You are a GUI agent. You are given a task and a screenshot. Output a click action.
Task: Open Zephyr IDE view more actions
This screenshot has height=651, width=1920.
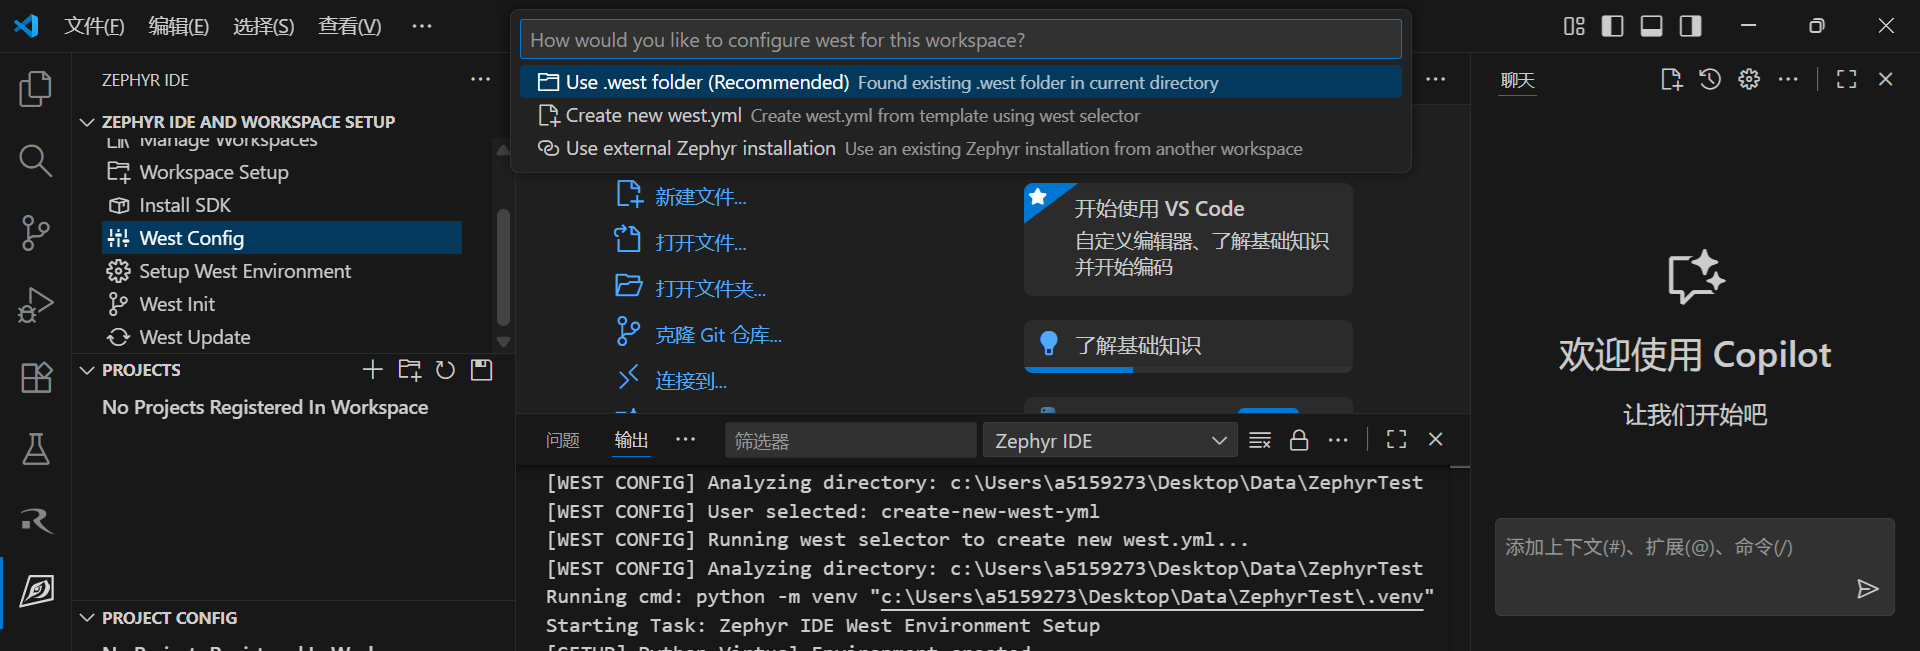pos(480,79)
